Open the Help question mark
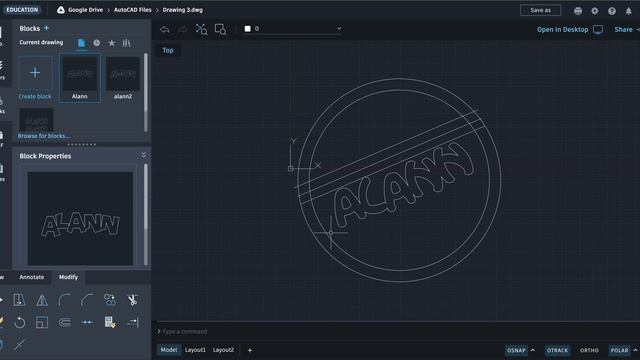The height and width of the screenshot is (360, 640). pyautogui.click(x=611, y=11)
